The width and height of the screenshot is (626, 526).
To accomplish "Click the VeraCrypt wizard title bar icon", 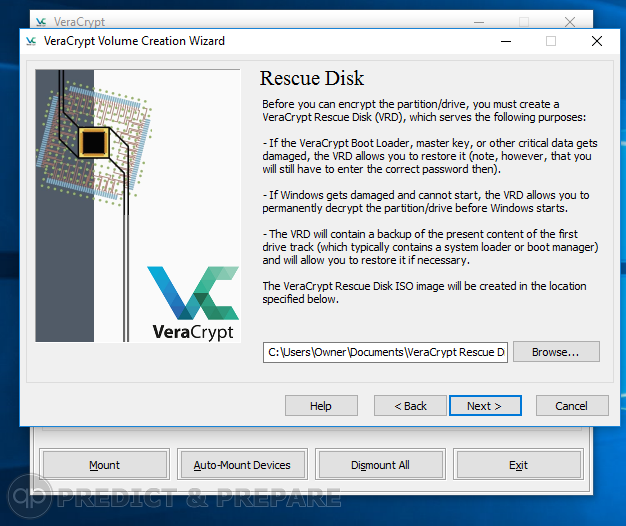I will 31,41.
